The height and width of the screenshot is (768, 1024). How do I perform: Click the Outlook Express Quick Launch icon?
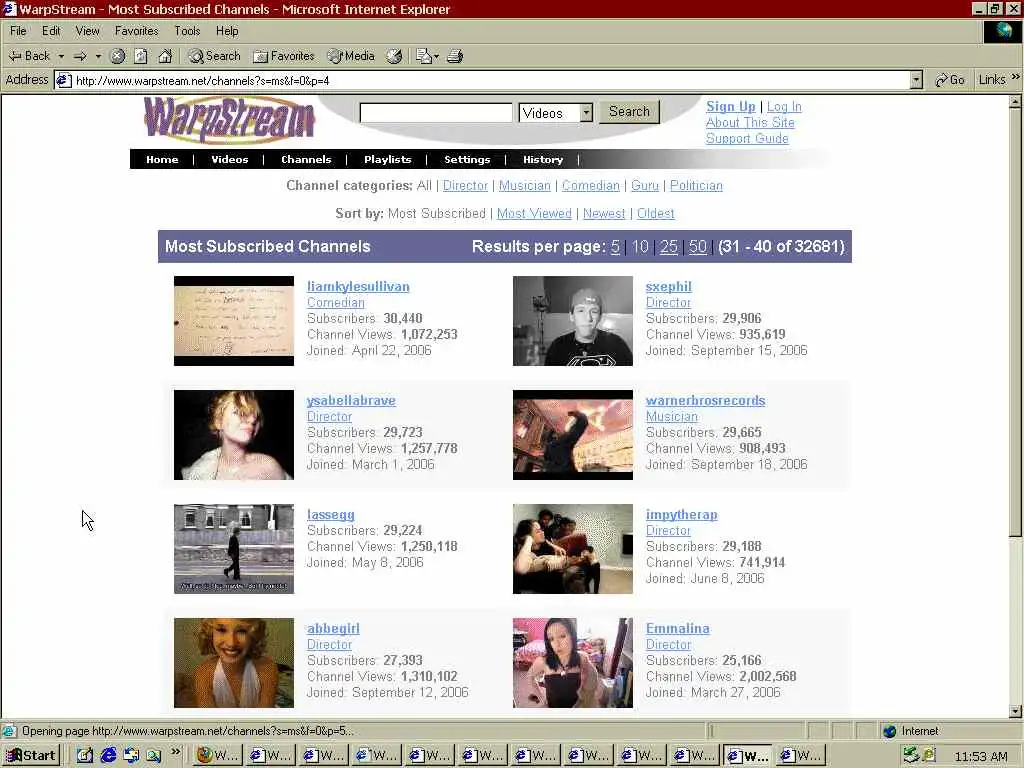(x=131, y=756)
